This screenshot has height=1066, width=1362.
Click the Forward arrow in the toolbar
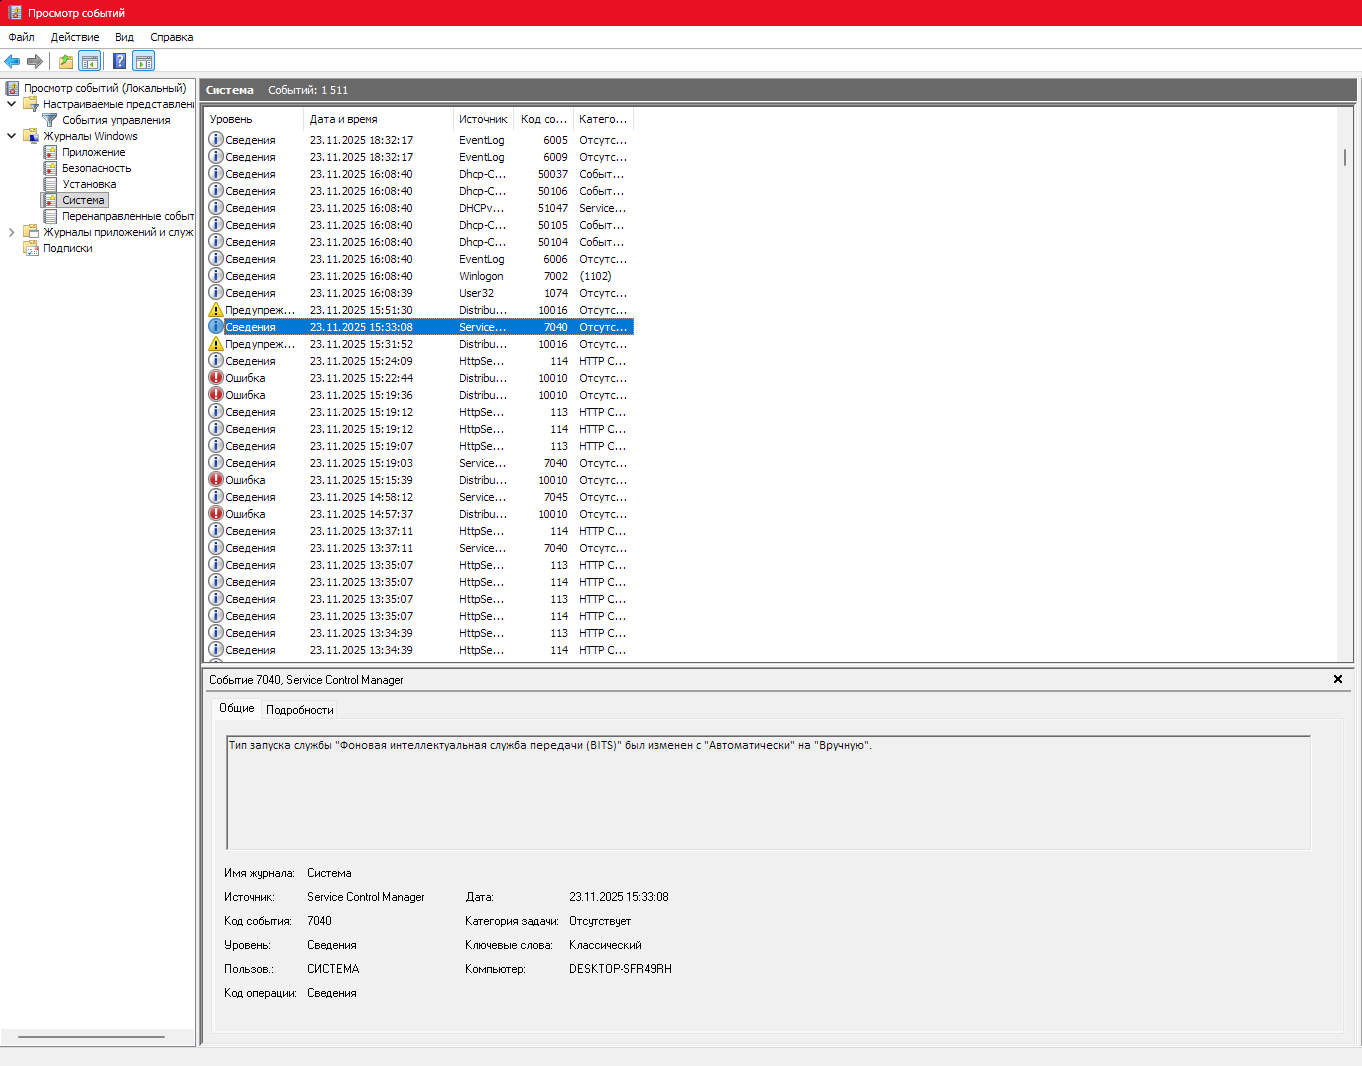35,61
